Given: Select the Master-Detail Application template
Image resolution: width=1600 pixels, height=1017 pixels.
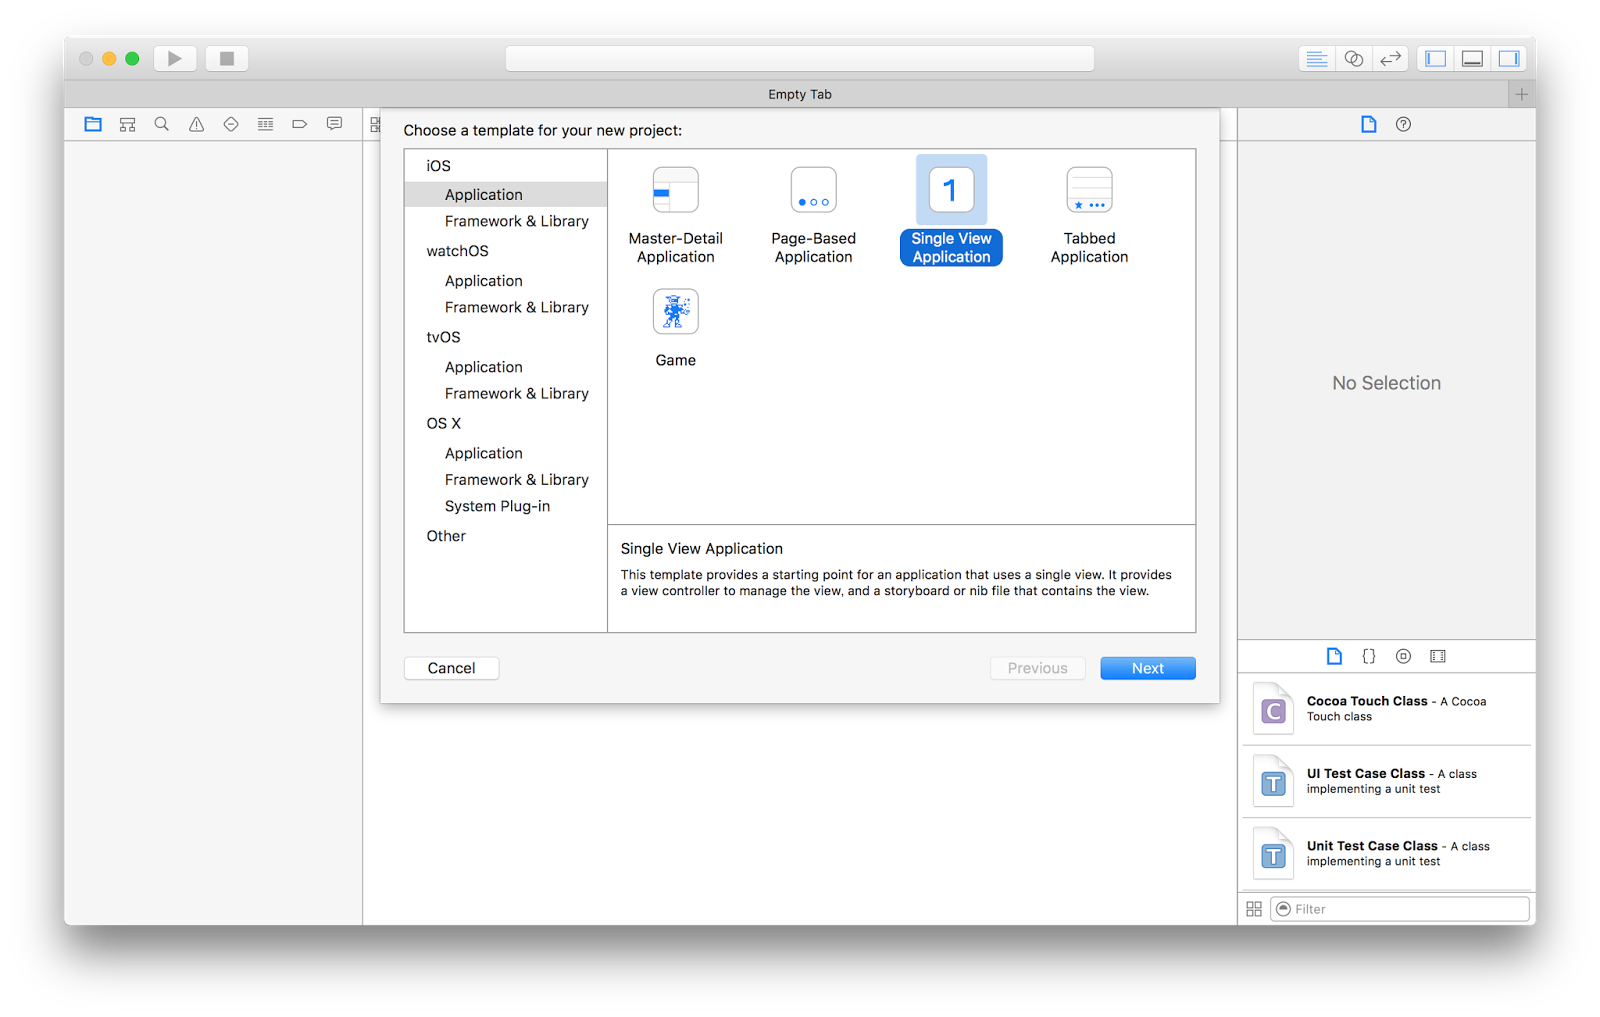Looking at the screenshot, I should (x=676, y=216).
